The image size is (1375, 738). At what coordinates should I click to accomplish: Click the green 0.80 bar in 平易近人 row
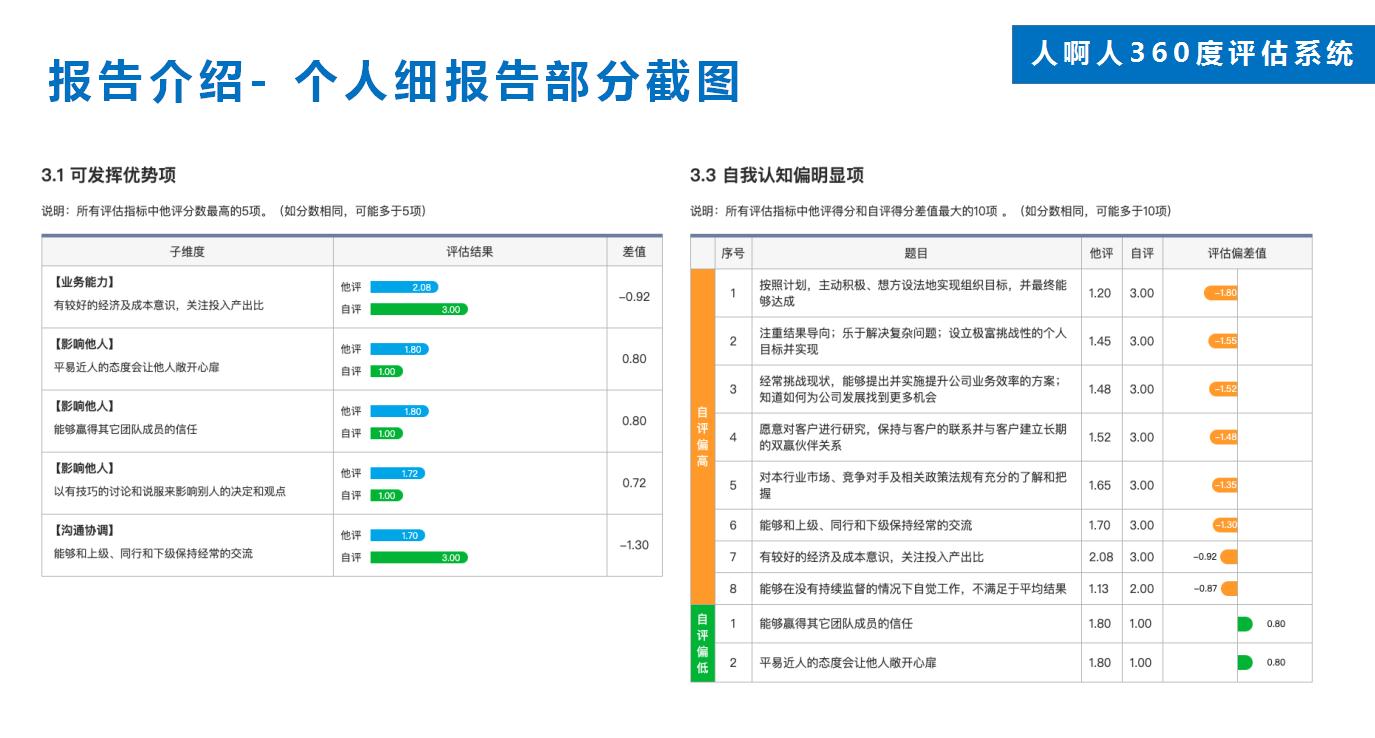tap(1245, 662)
